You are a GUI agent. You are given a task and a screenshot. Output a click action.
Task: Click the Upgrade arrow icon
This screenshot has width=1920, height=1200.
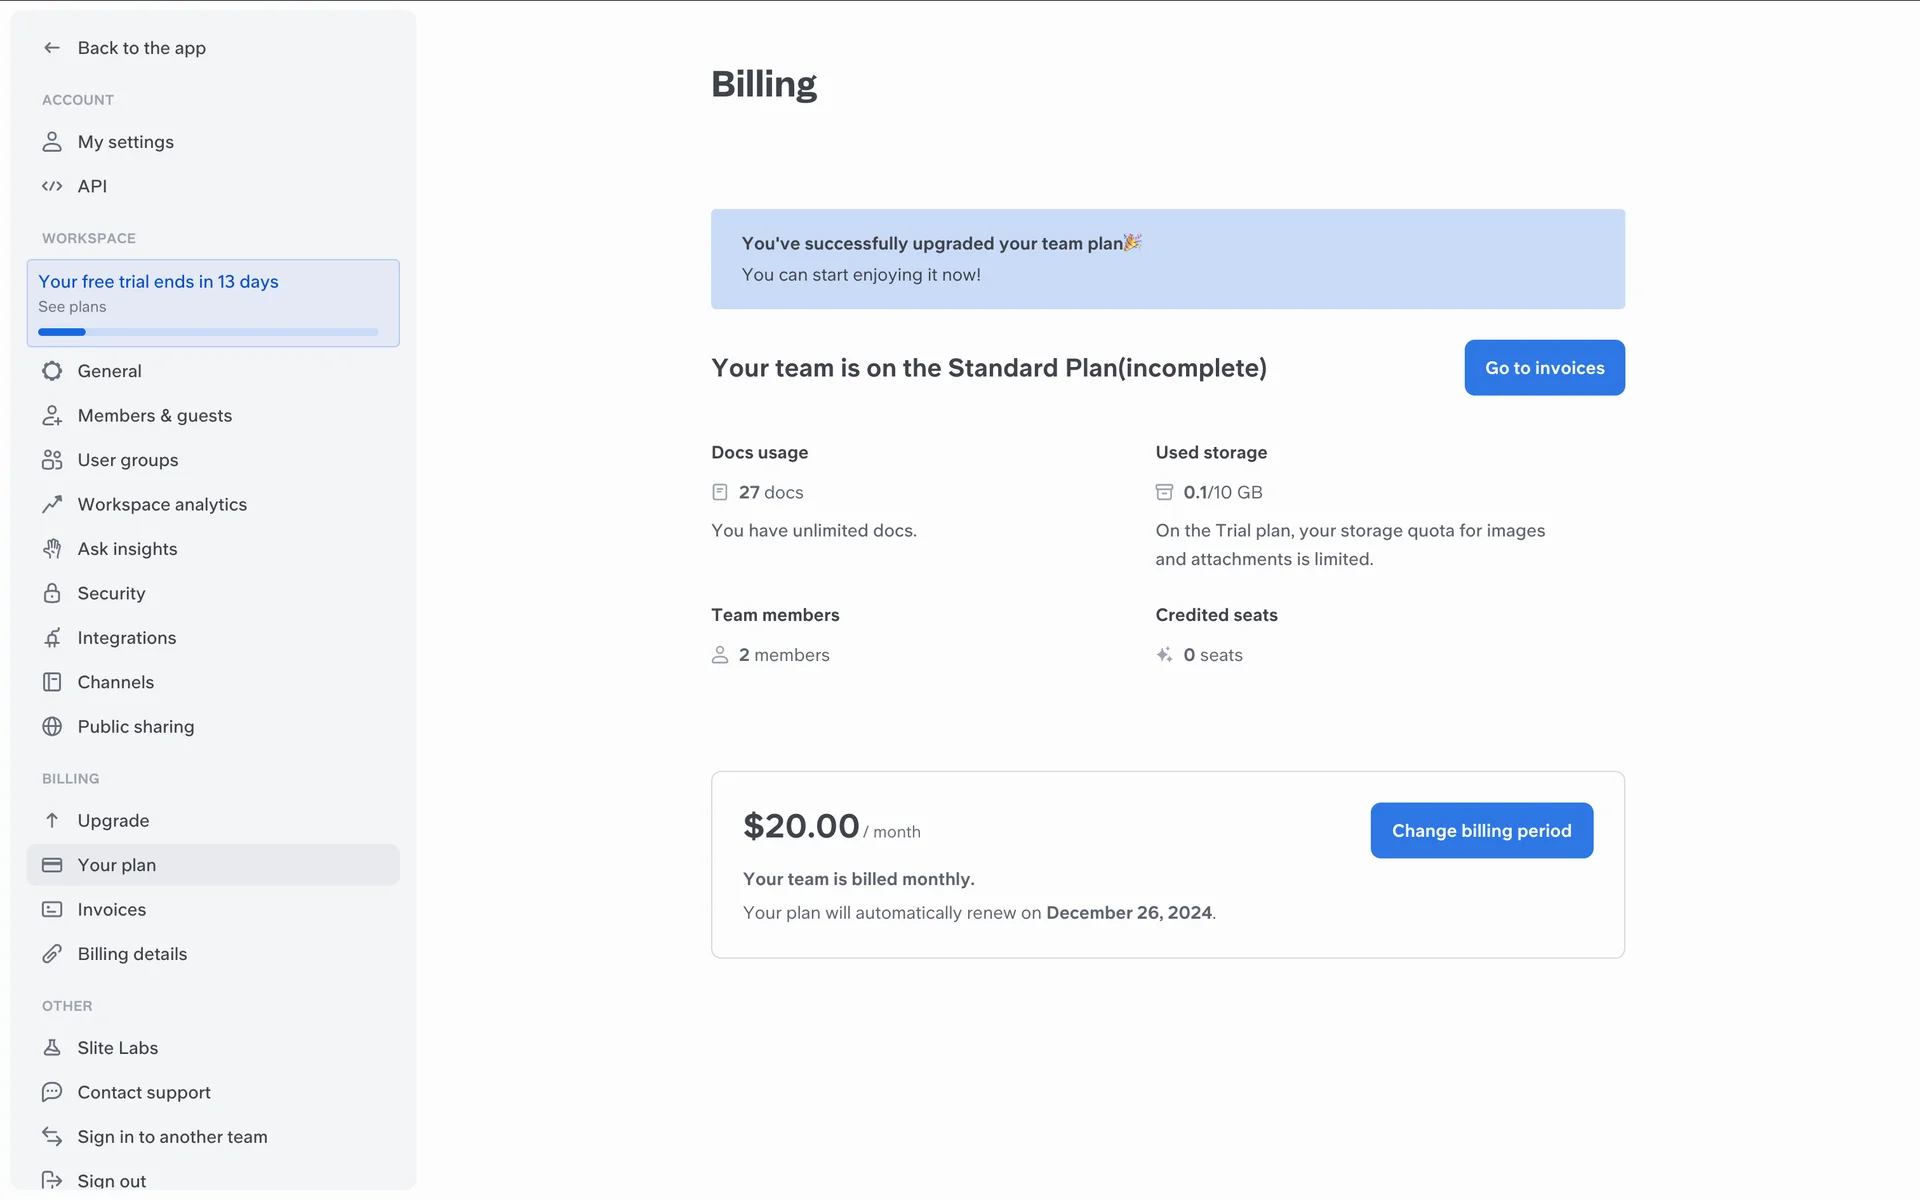pyautogui.click(x=52, y=821)
